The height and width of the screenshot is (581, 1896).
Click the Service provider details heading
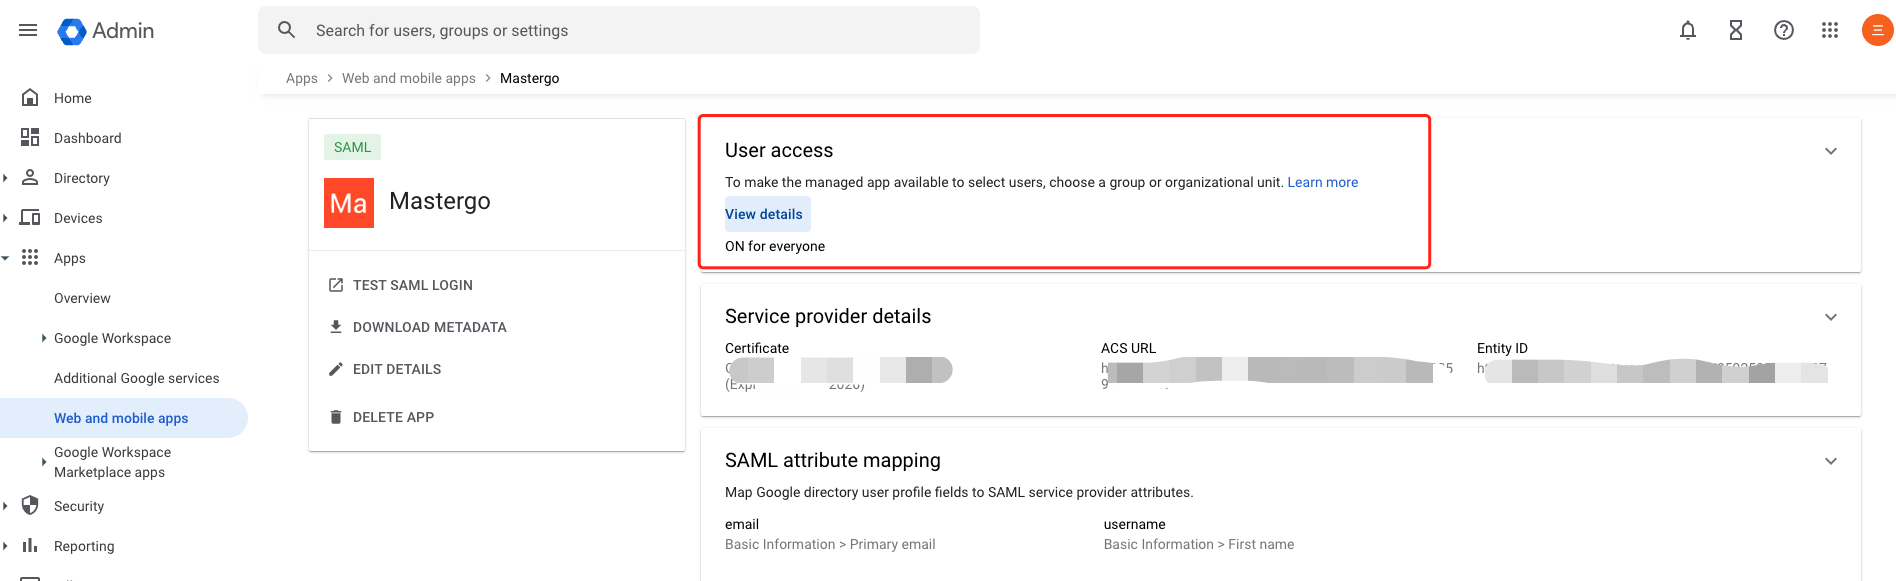828,316
